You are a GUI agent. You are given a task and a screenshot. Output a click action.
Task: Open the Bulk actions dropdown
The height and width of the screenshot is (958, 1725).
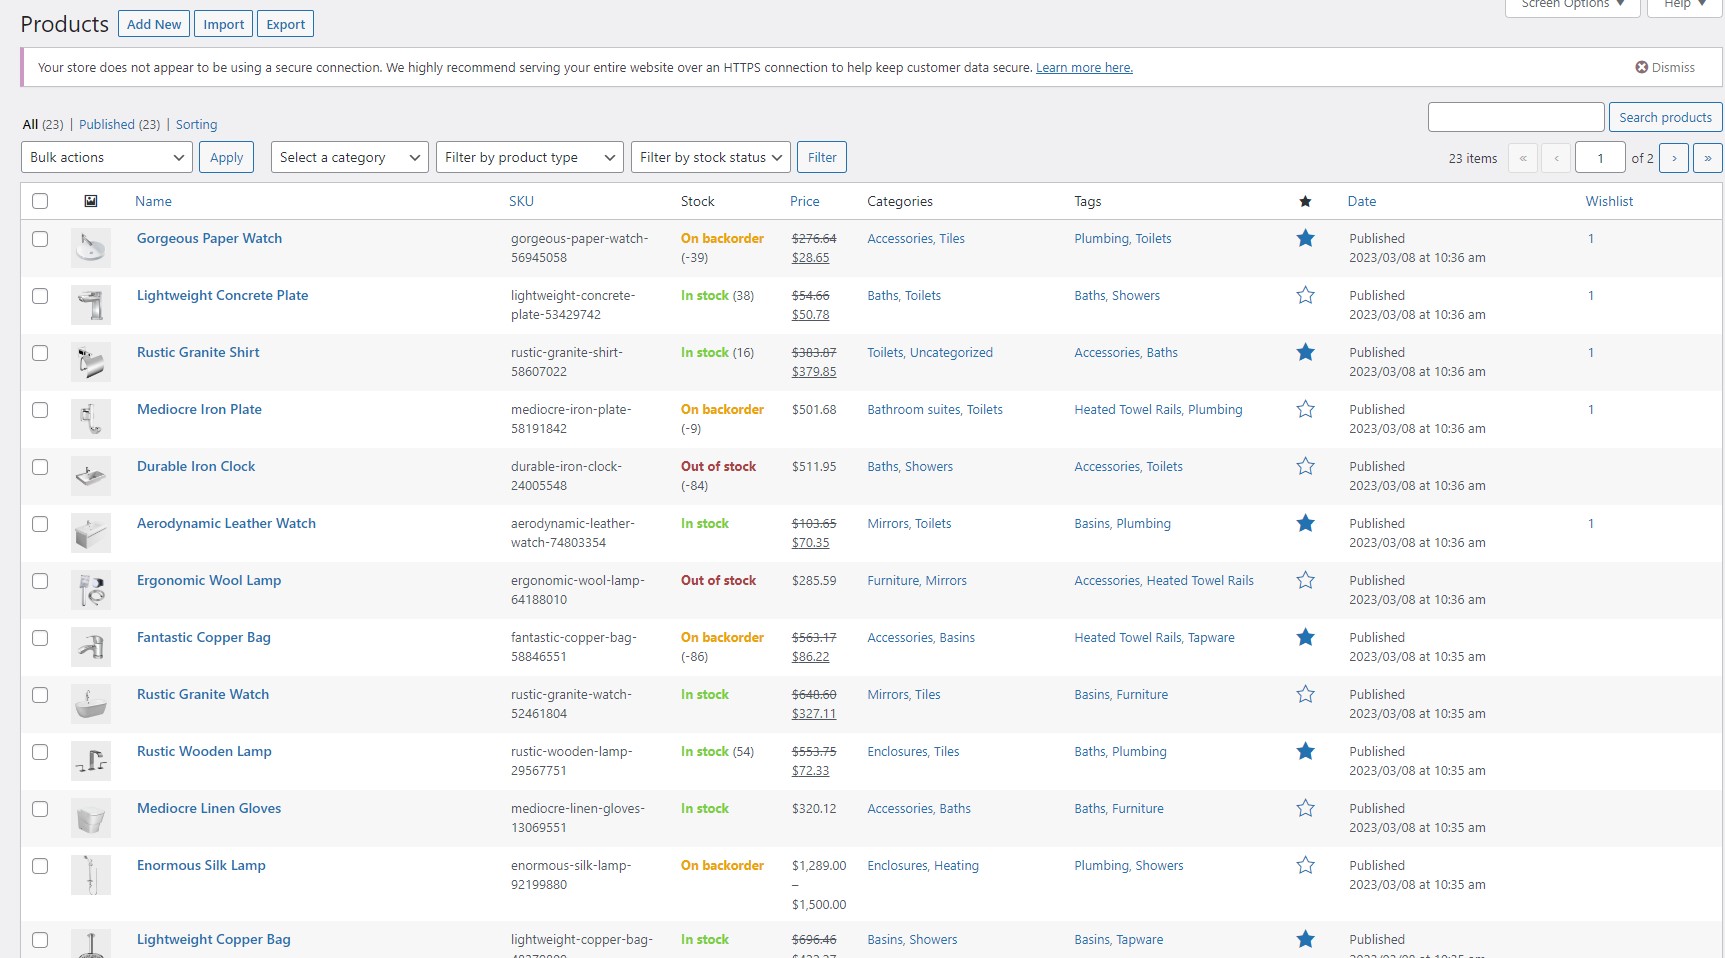(x=106, y=158)
